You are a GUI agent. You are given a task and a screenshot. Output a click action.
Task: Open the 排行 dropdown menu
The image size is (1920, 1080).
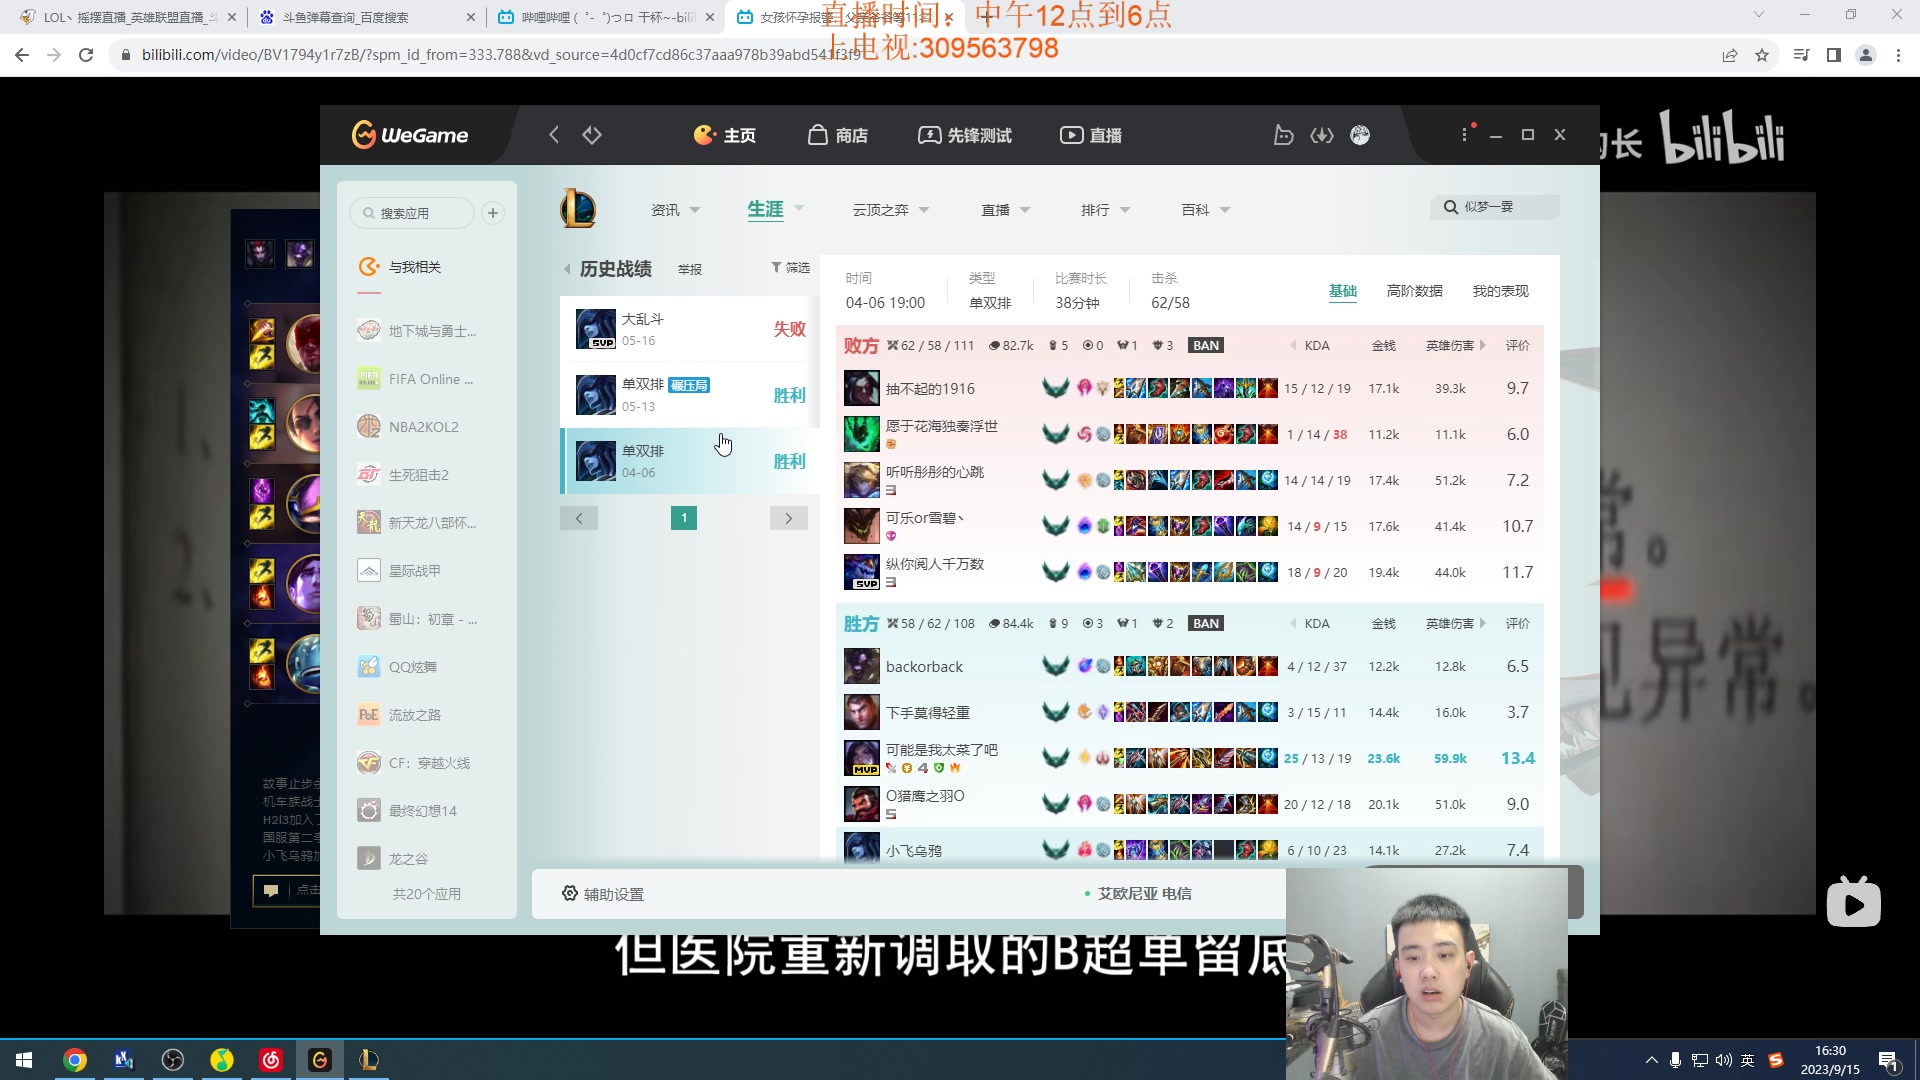[1100, 210]
